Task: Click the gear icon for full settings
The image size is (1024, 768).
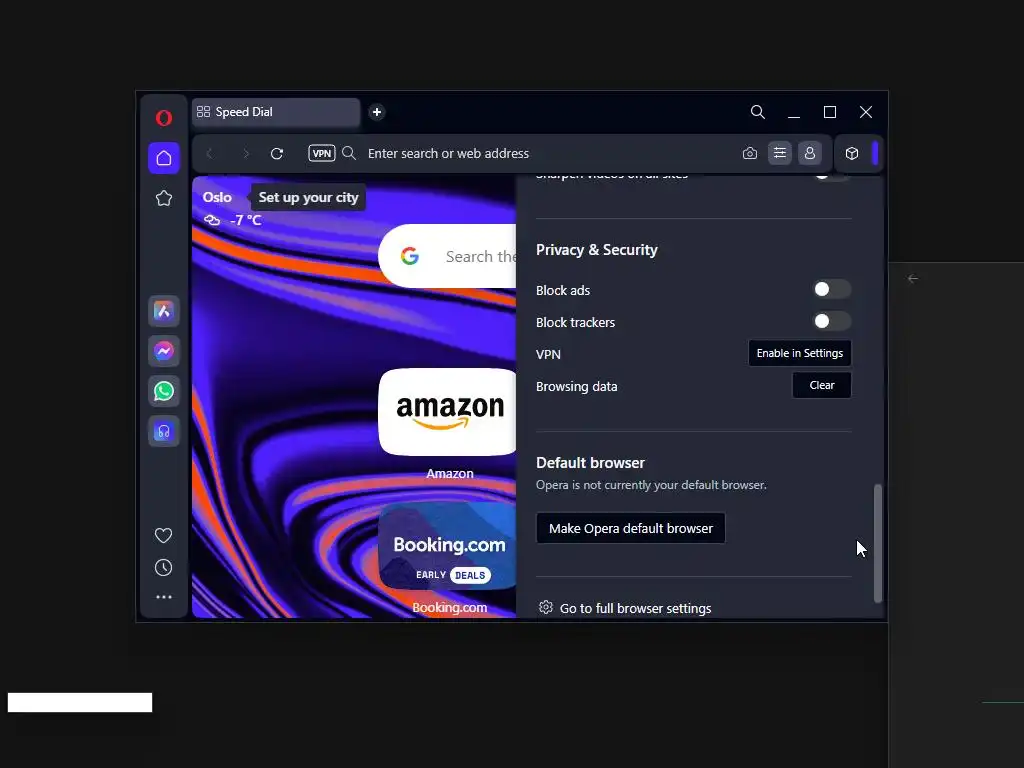Action: (x=546, y=607)
